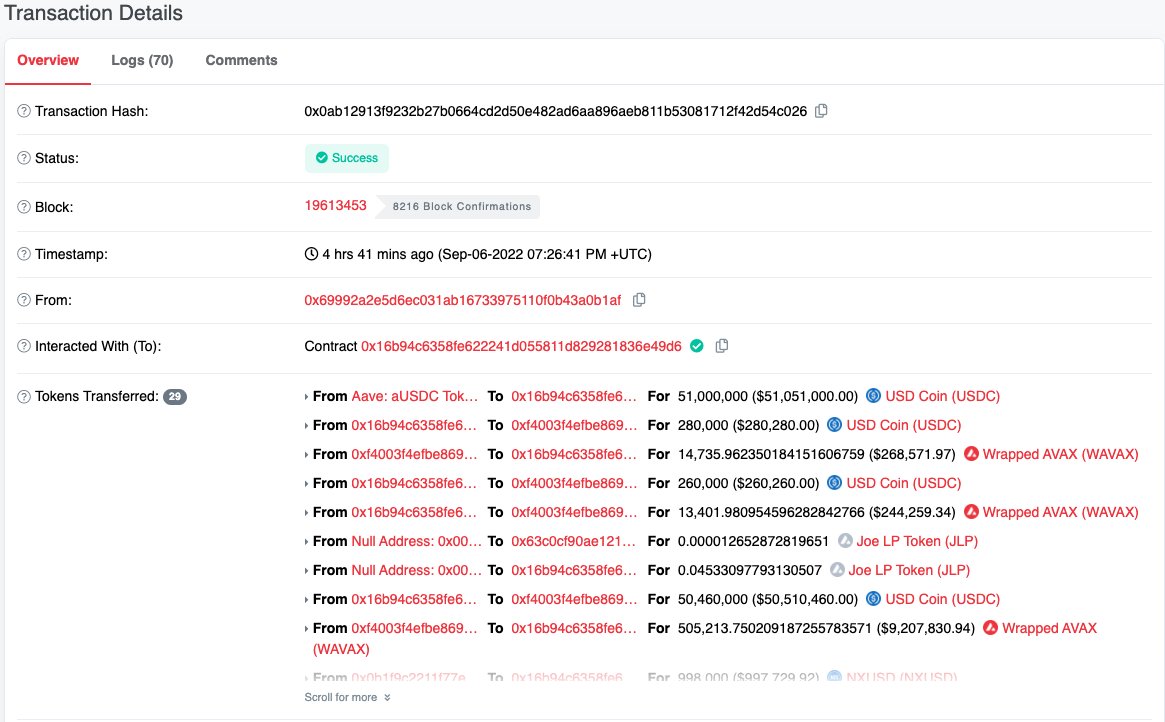The height and width of the screenshot is (722, 1165).
Task: Click the amount 505,213.750209187255783571 value
Action: pos(774,628)
